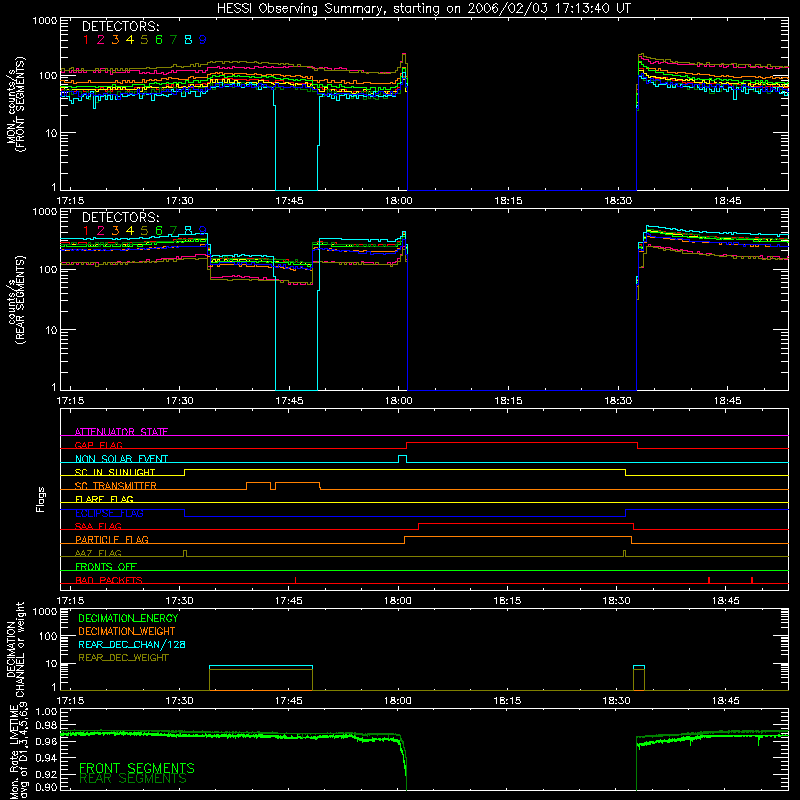Click blue detector 9 in front segments legend
800x800 pixels.
[x=203, y=40]
